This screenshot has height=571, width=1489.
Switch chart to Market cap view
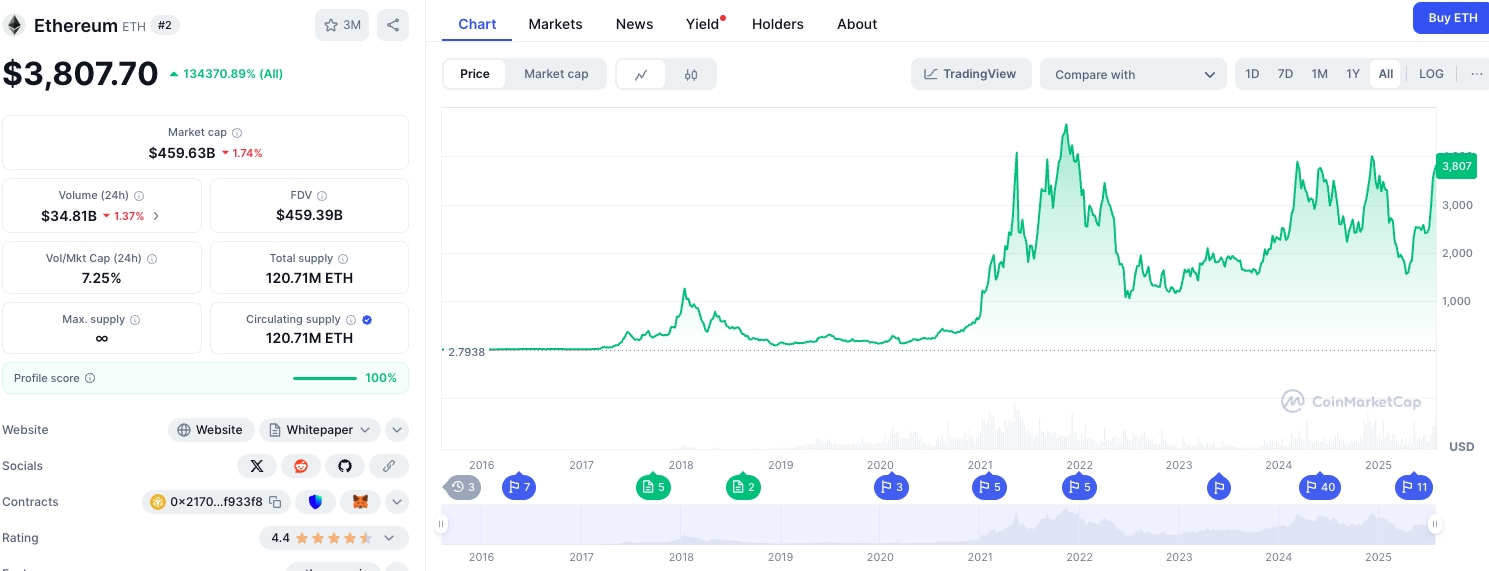click(556, 74)
